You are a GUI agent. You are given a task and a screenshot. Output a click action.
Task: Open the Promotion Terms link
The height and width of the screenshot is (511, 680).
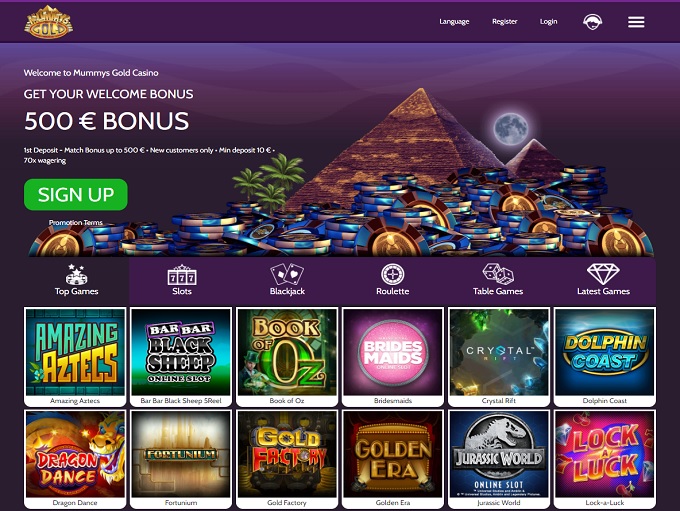[x=76, y=223]
